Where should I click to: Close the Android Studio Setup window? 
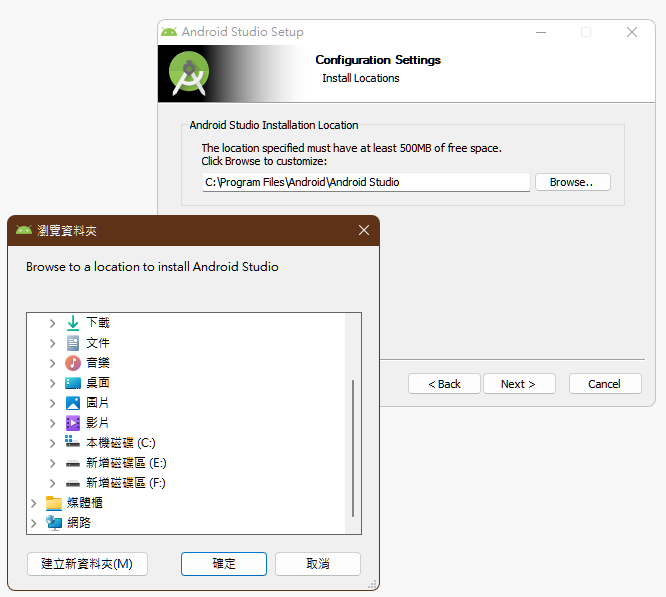pos(632,32)
